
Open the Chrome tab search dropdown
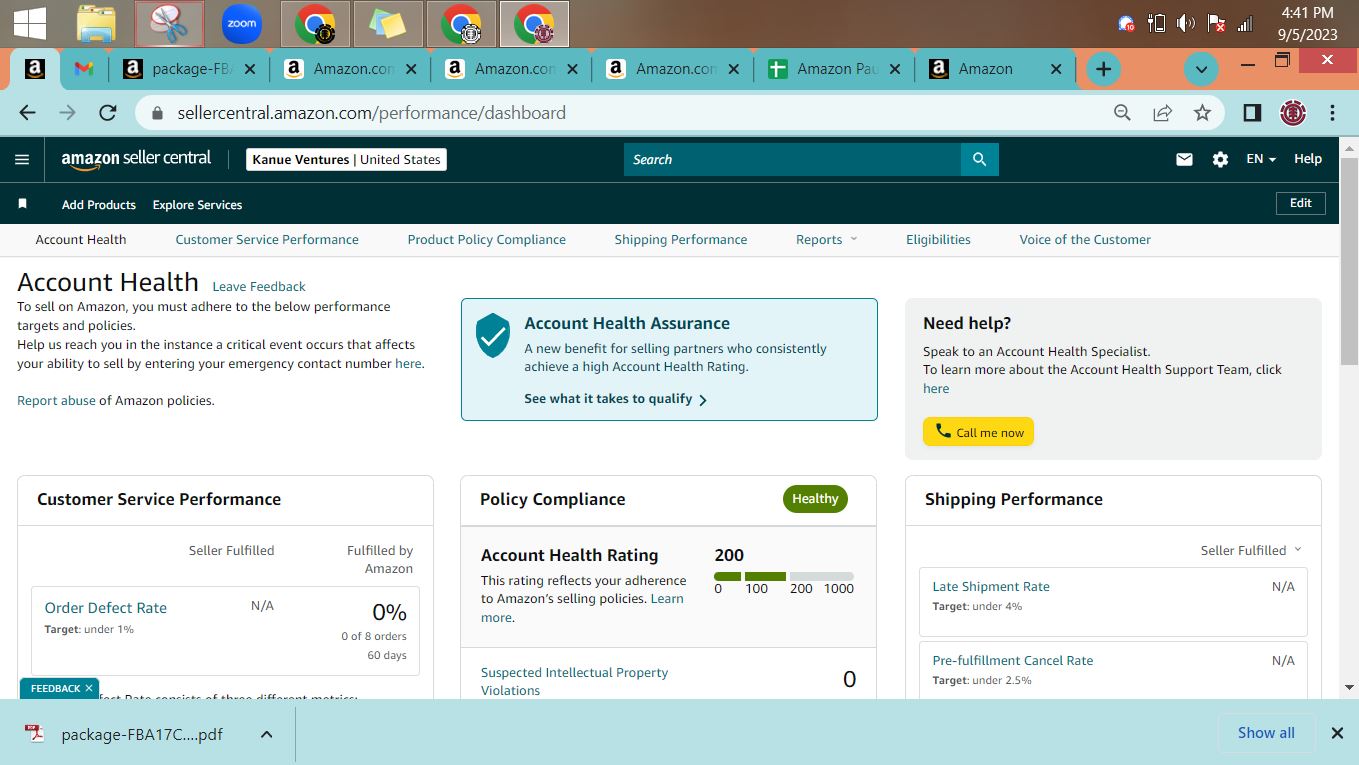(1201, 69)
